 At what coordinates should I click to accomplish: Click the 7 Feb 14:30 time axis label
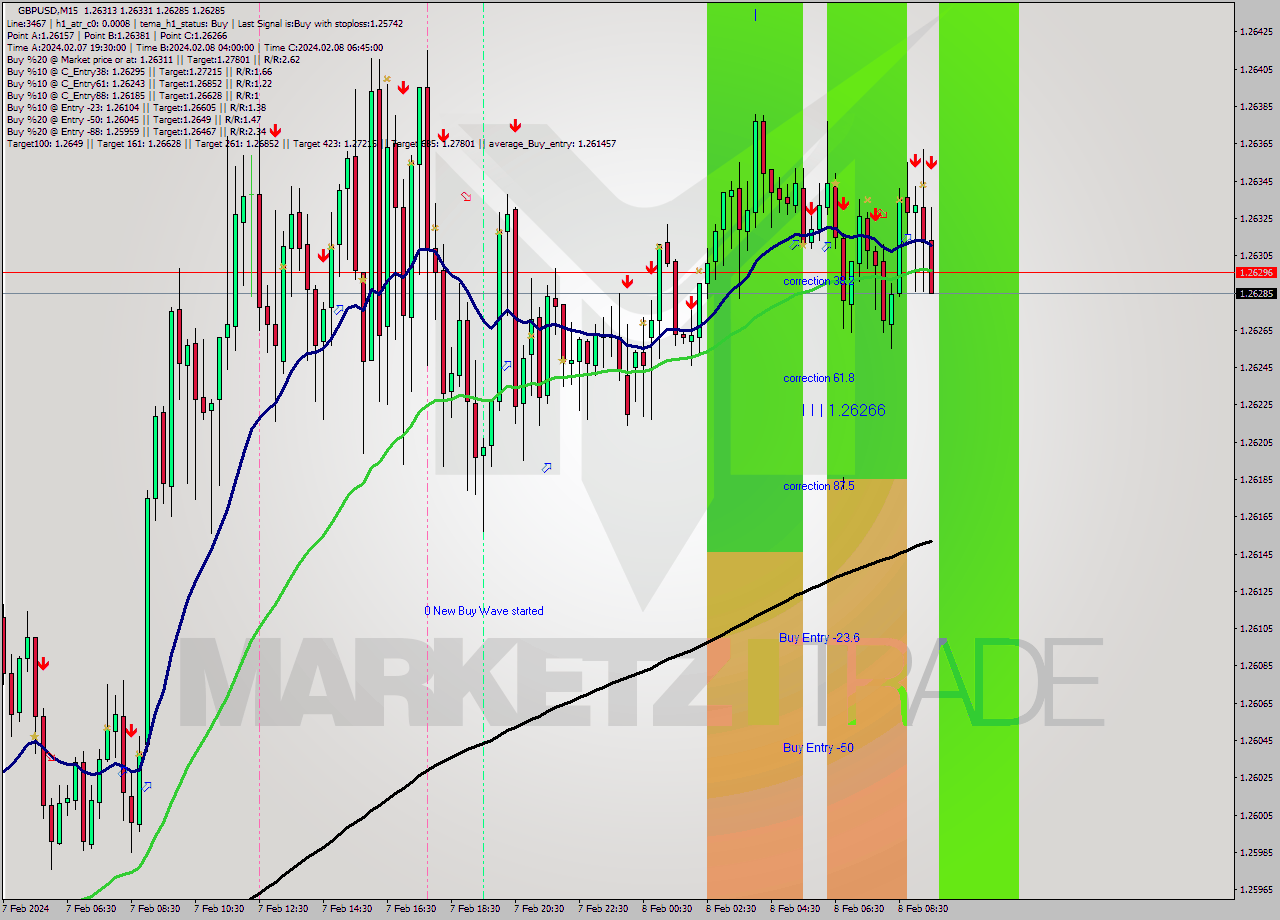point(347,909)
